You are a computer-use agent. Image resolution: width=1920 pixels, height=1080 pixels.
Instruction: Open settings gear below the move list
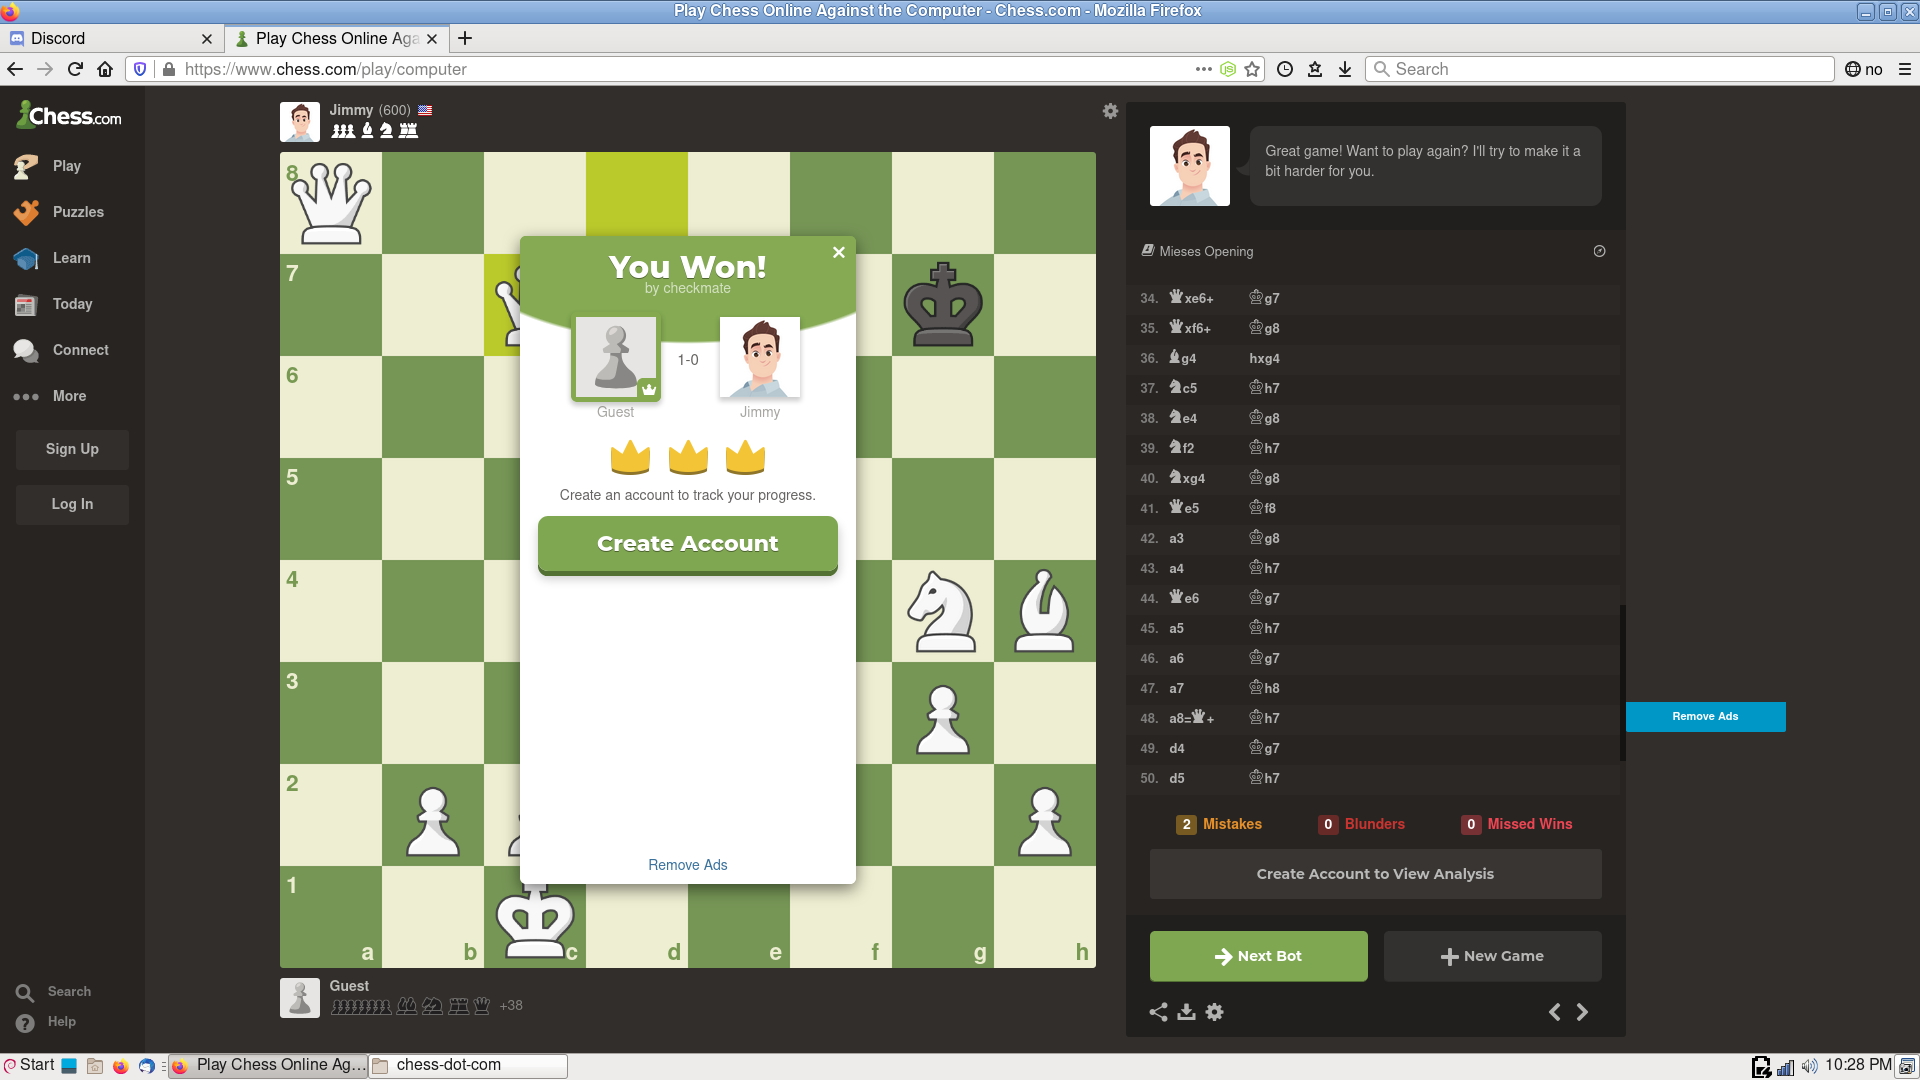click(1214, 1012)
